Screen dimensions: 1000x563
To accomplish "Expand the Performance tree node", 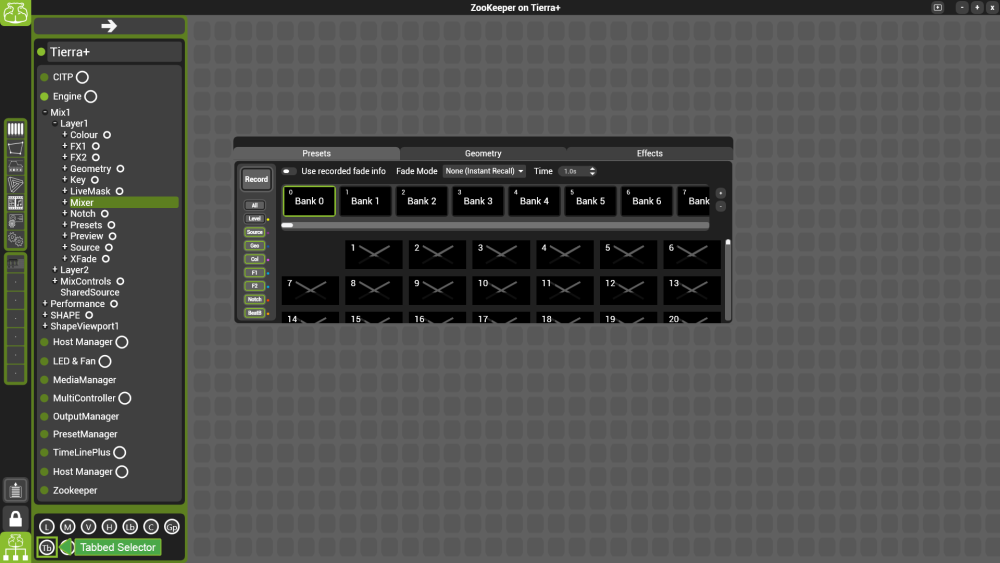I will pos(45,303).
